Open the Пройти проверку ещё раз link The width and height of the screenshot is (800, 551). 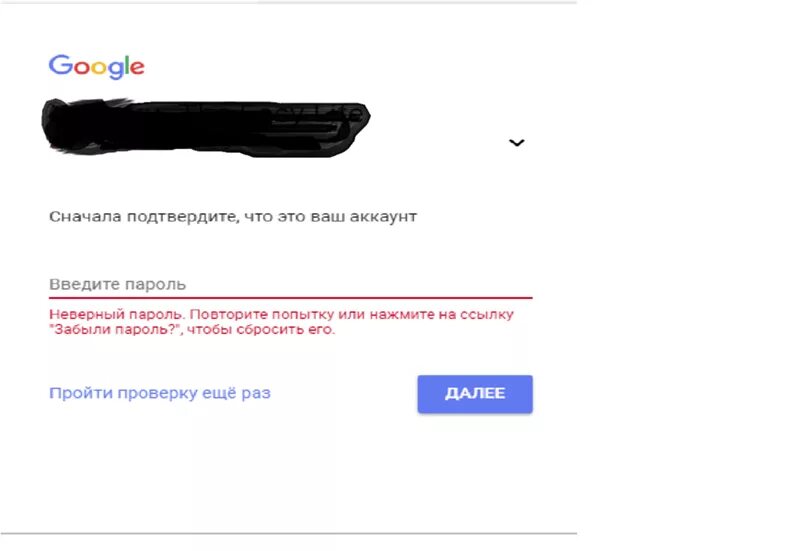160,393
